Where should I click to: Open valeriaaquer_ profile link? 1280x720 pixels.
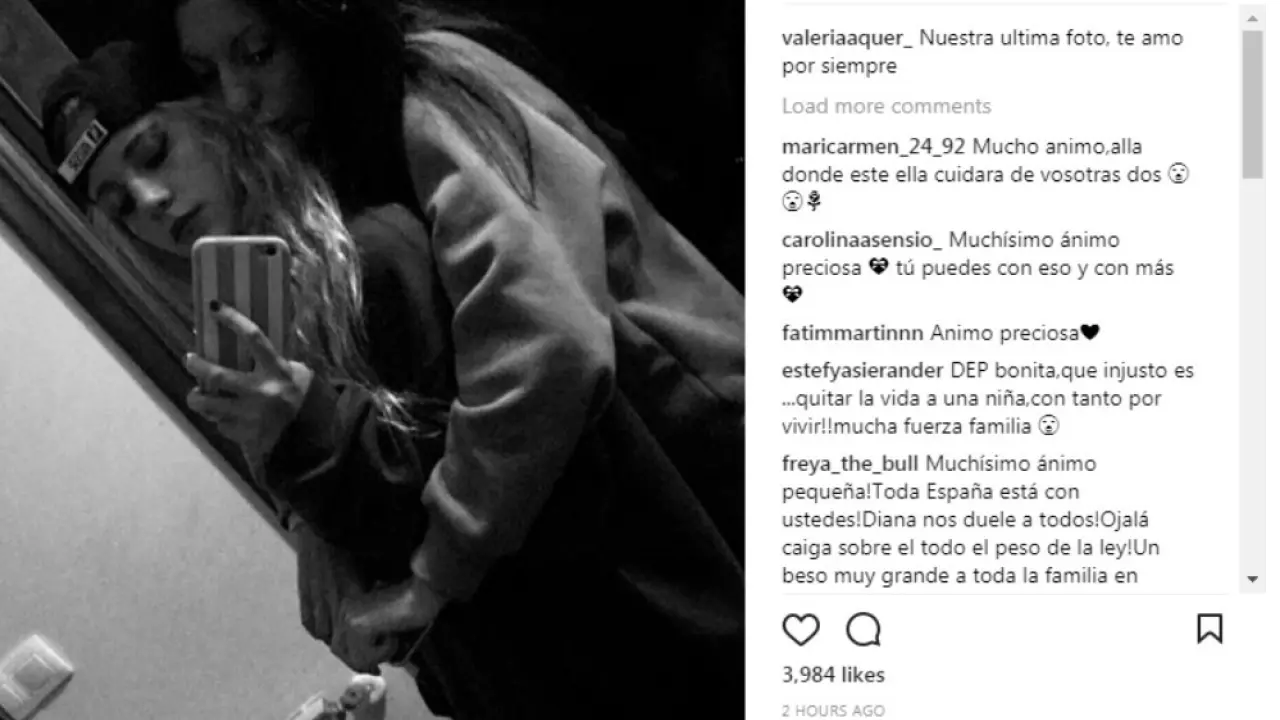(x=846, y=39)
